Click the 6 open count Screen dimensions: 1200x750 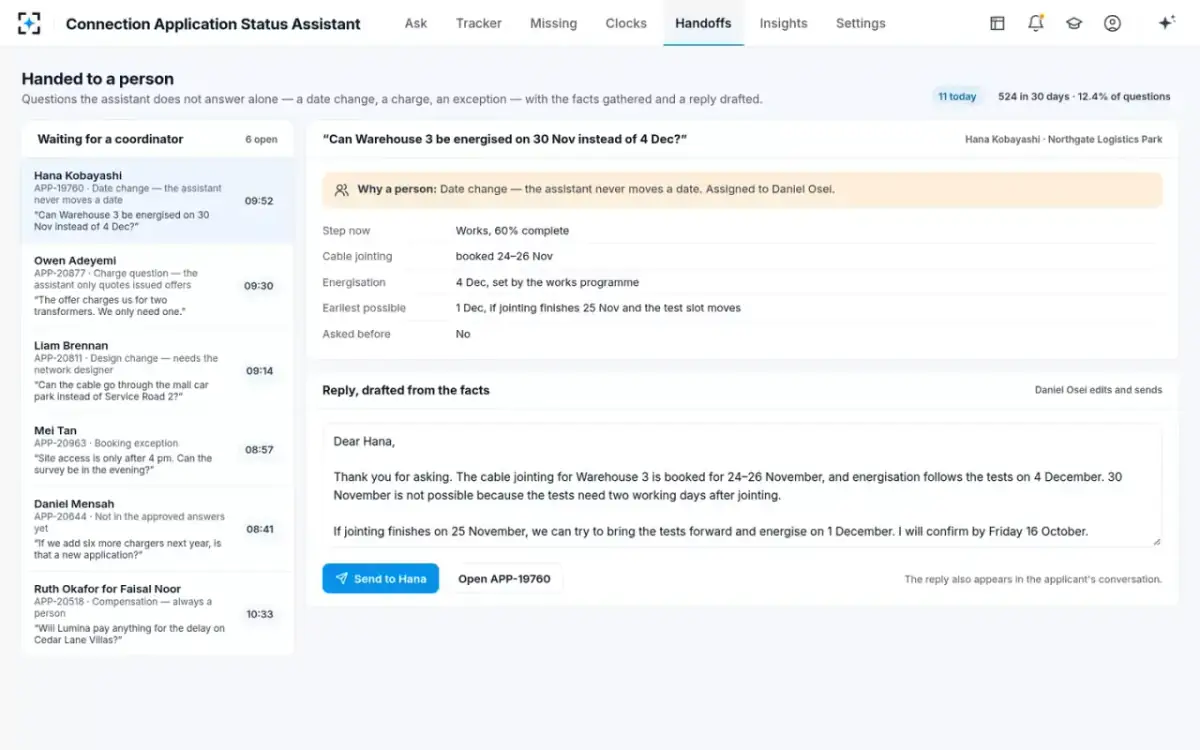(x=261, y=140)
